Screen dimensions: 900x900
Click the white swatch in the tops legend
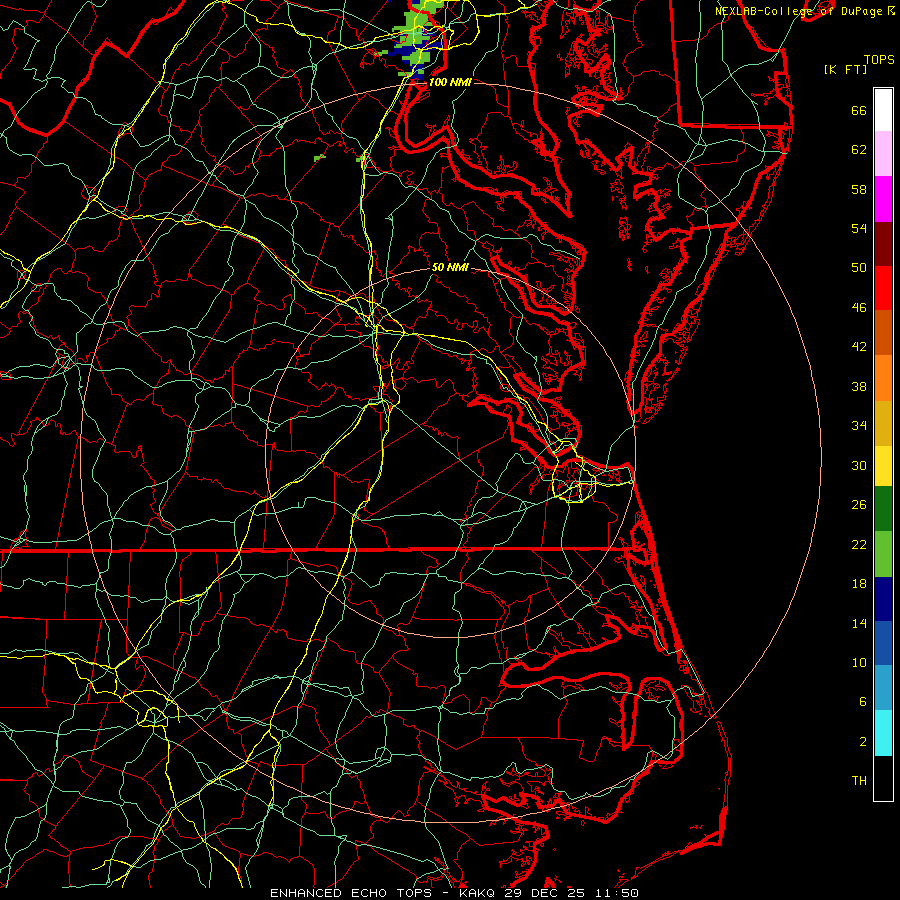point(883,110)
